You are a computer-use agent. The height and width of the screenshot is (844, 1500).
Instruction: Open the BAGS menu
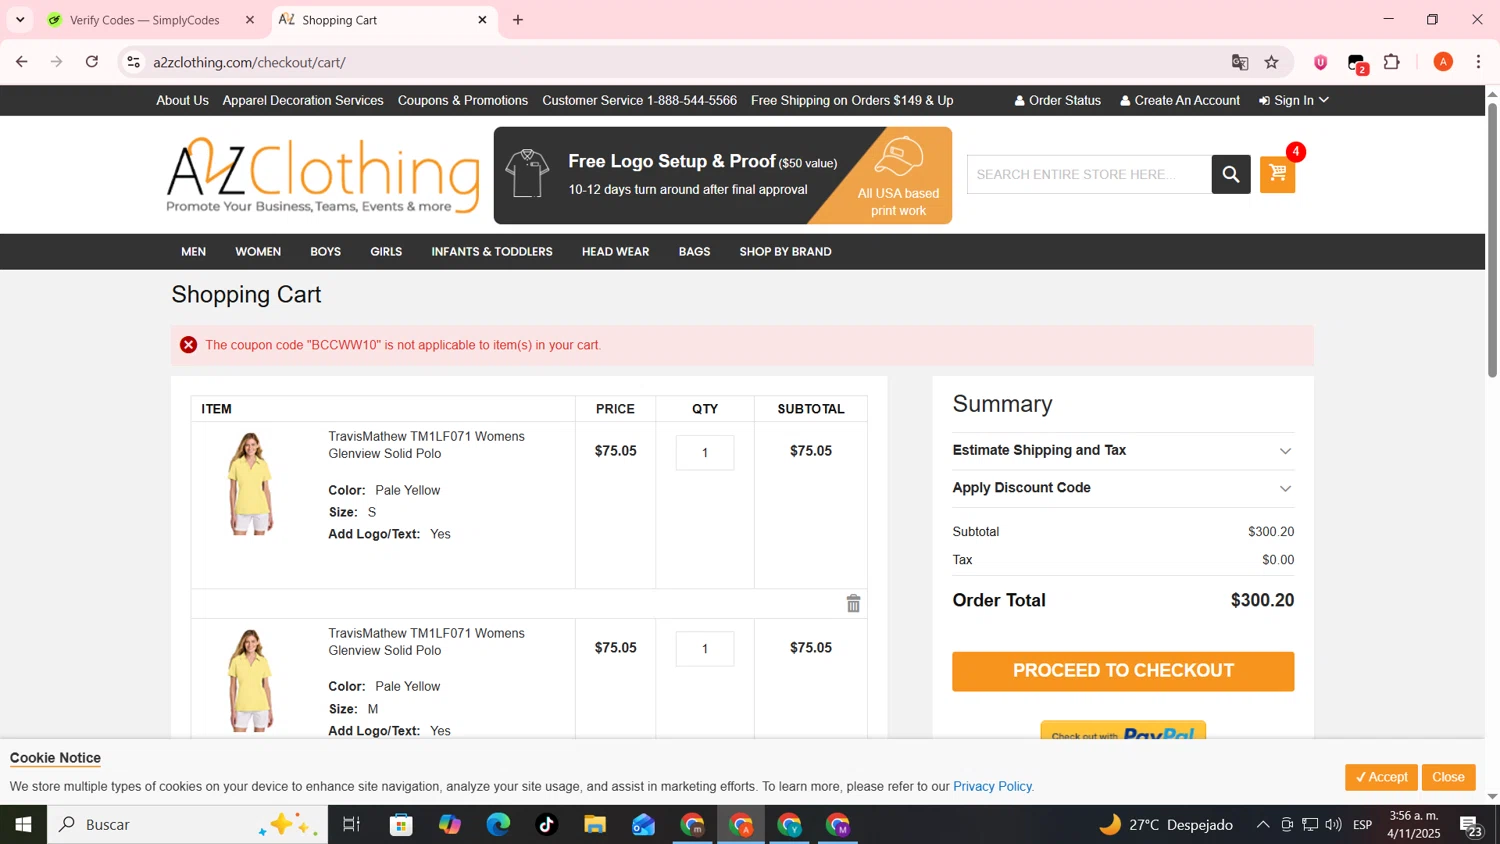pos(694,252)
